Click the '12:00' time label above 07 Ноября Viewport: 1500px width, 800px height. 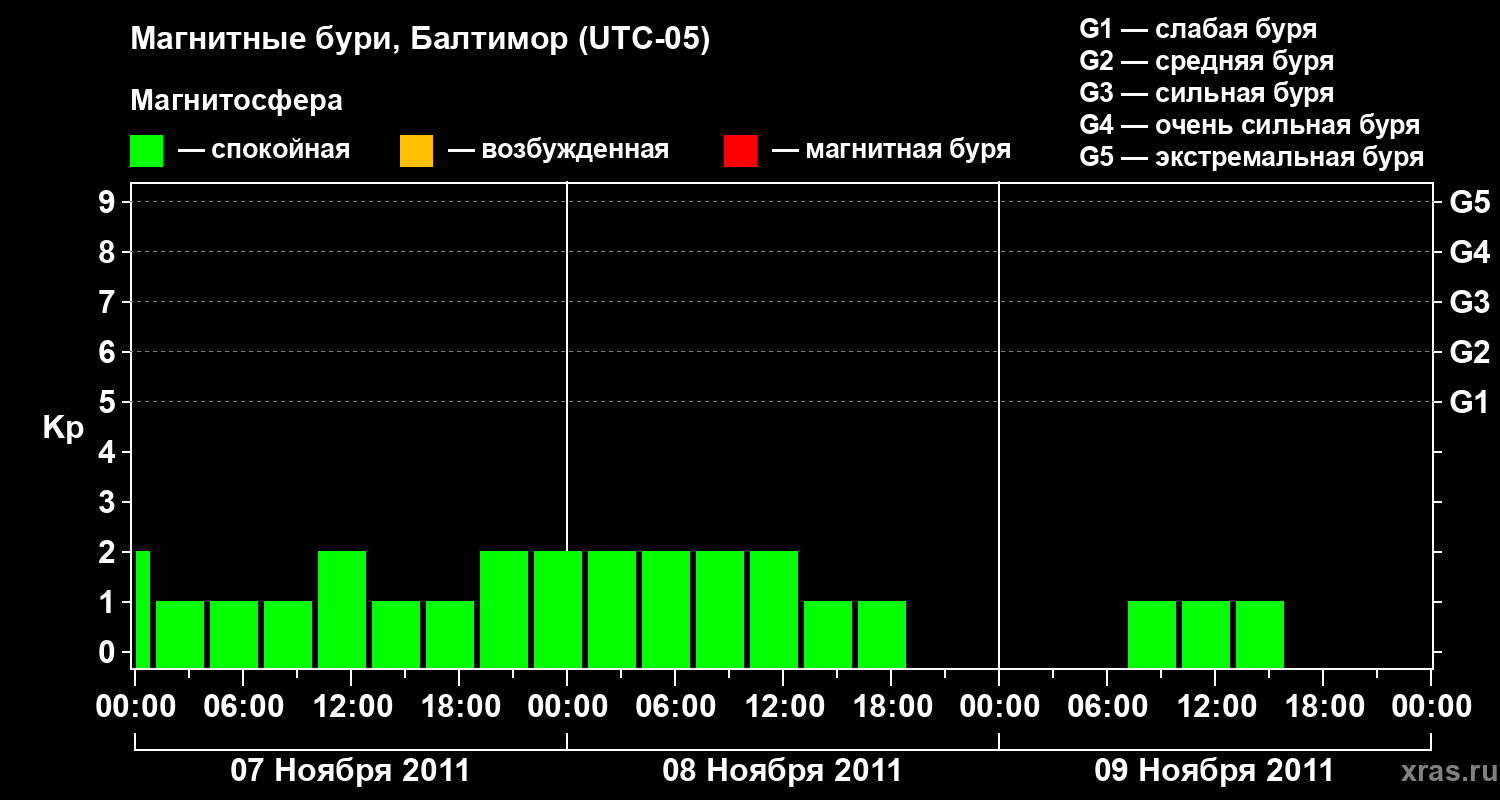[x=351, y=707]
